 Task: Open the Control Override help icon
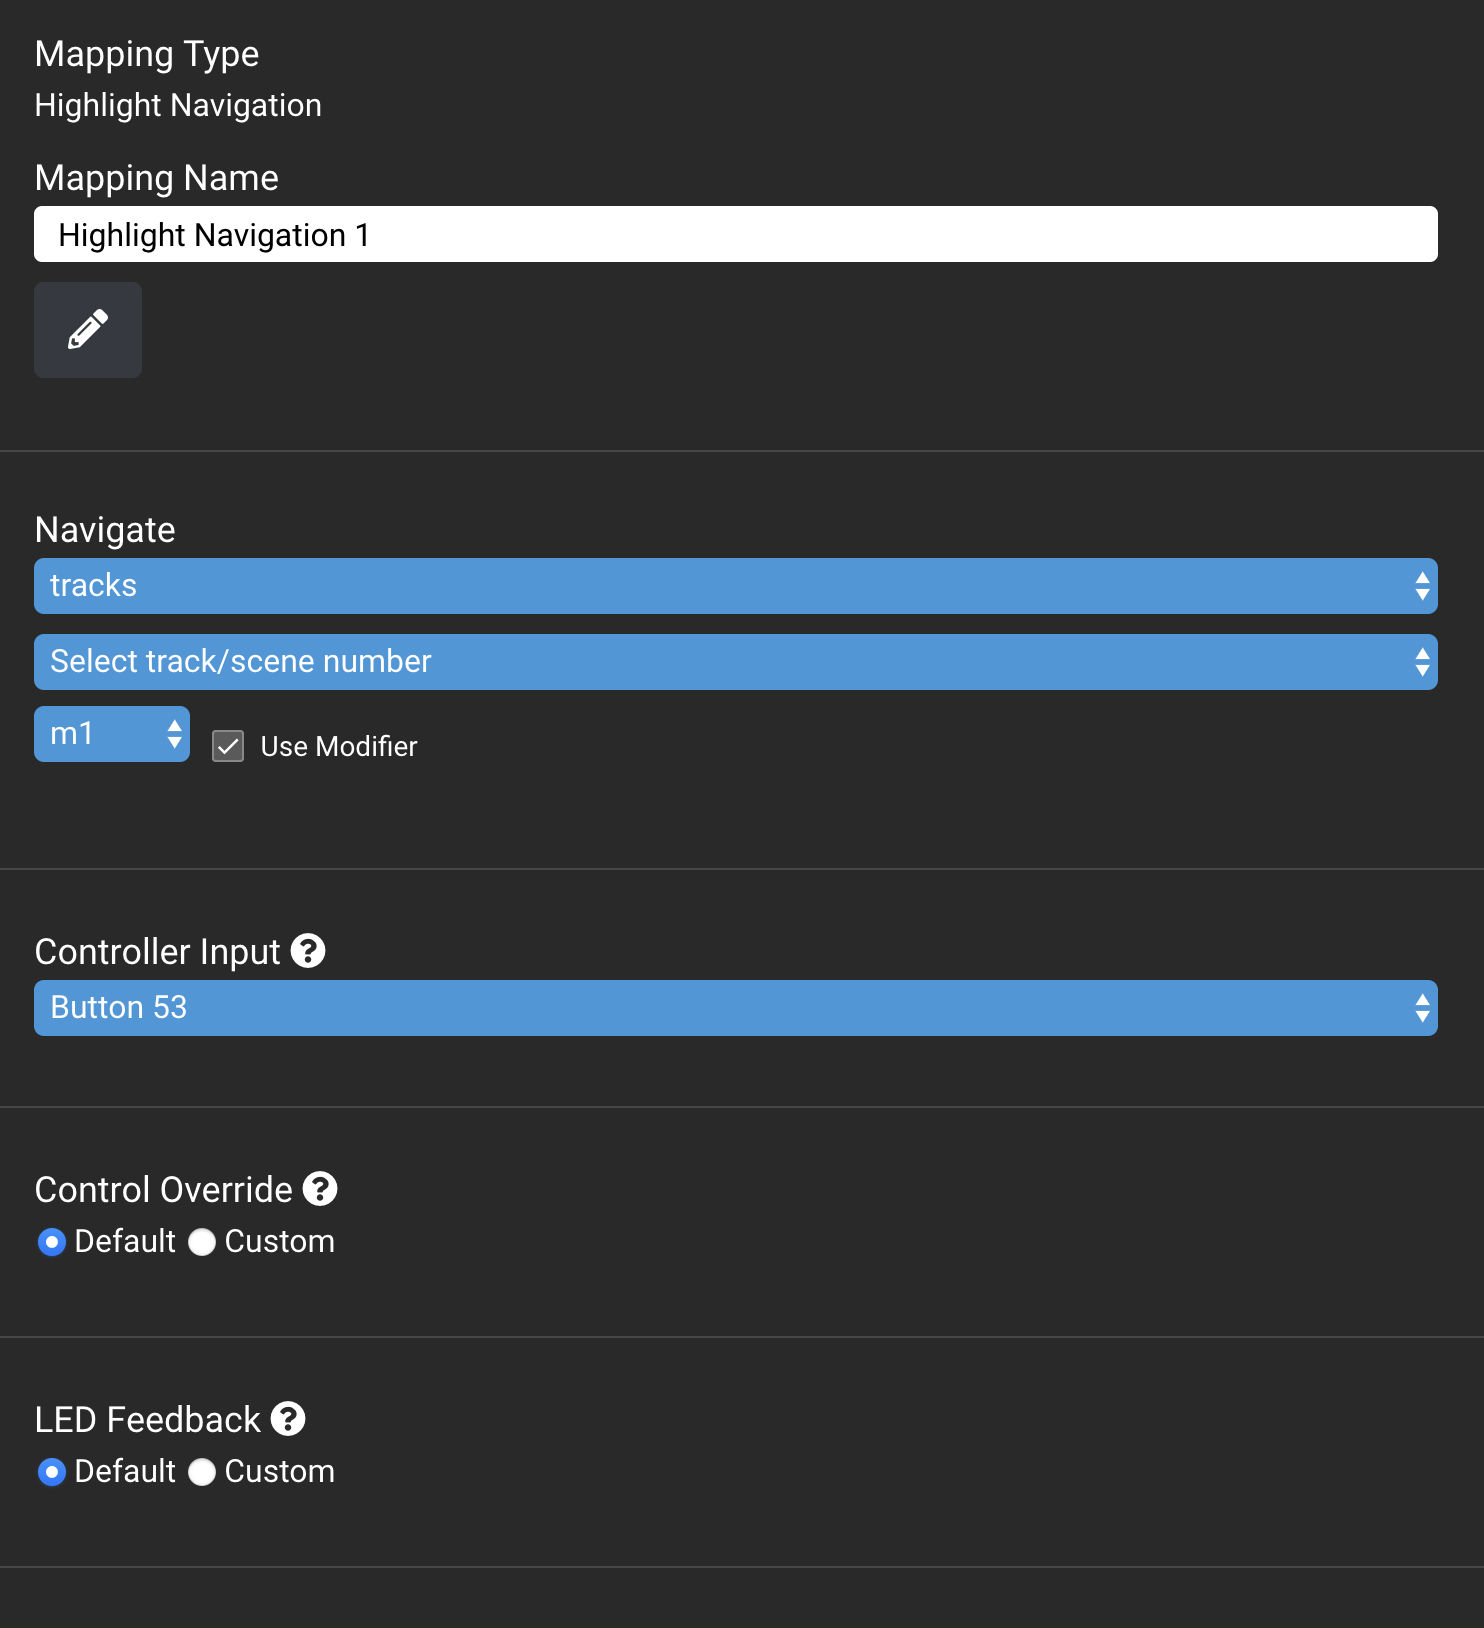(x=320, y=1189)
